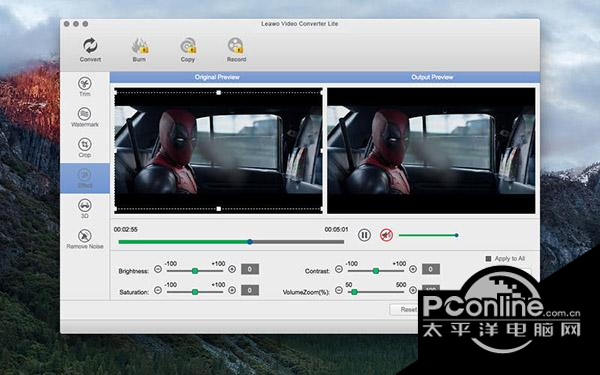Decrease Brightness with minus button
600x375 pixels.
coord(158,269)
